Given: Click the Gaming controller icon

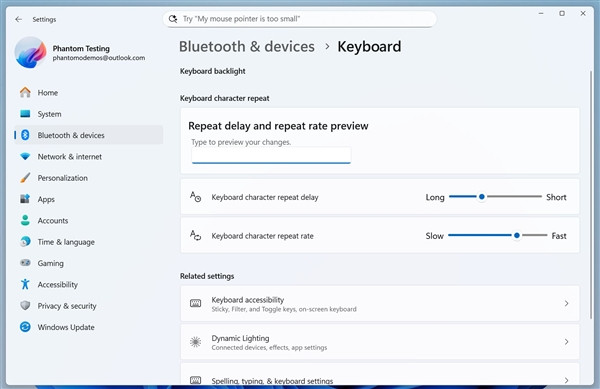Looking at the screenshot, I should pyautogui.click(x=25, y=263).
